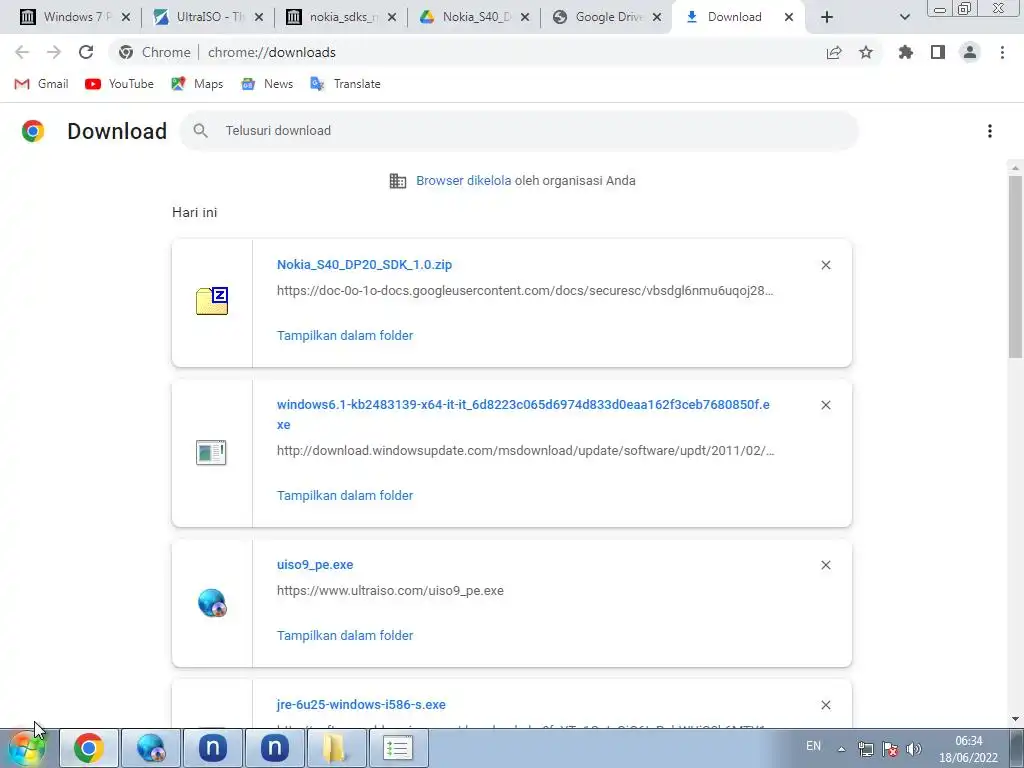This screenshot has width=1024, height=768.
Task: Open the second Nokia taskbar icon
Action: coord(275,748)
